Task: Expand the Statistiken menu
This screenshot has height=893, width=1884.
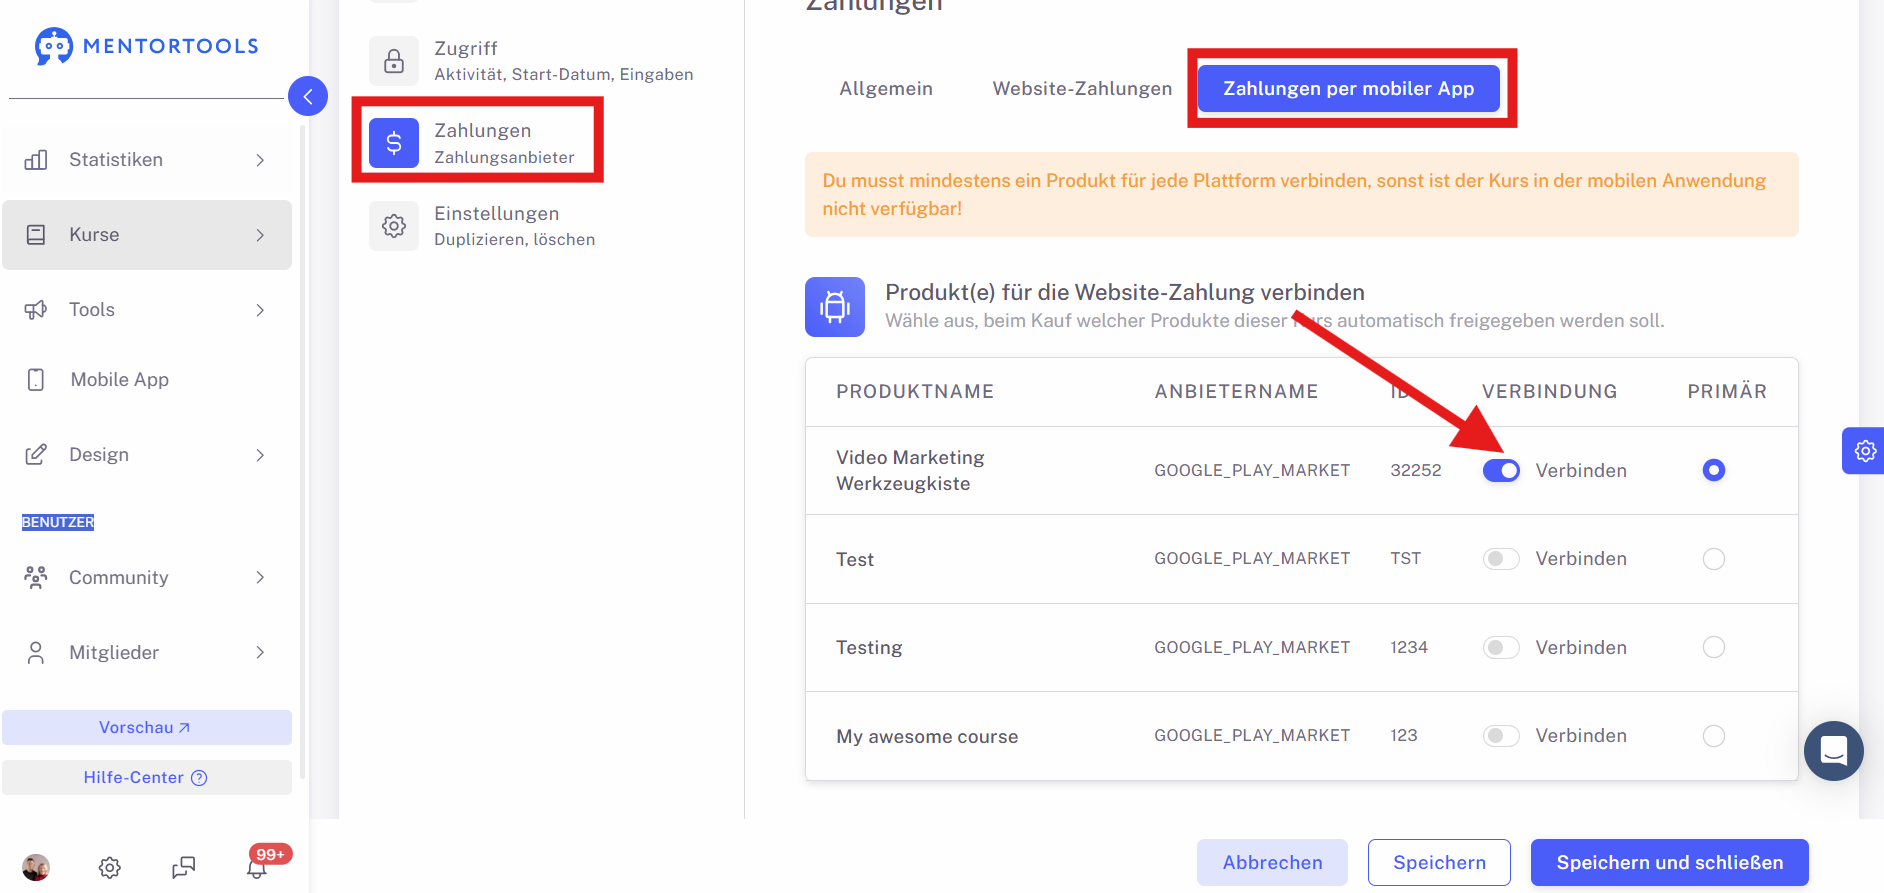Action: [147, 160]
